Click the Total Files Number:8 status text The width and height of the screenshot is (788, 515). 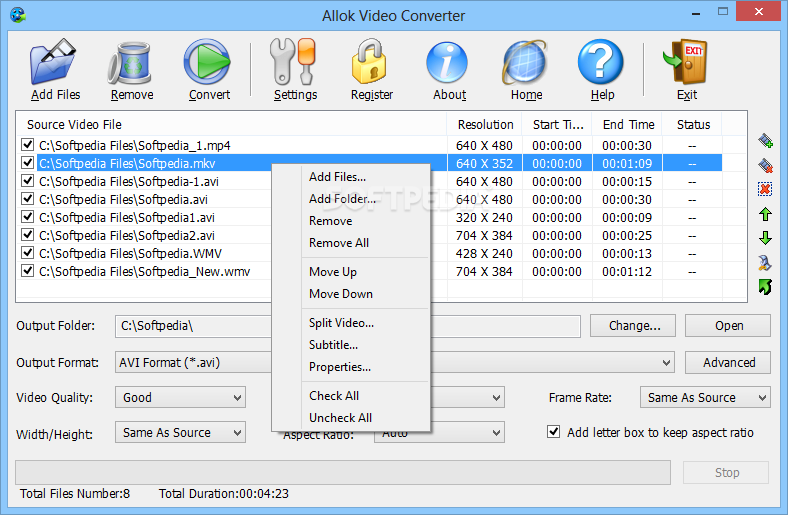(75, 494)
